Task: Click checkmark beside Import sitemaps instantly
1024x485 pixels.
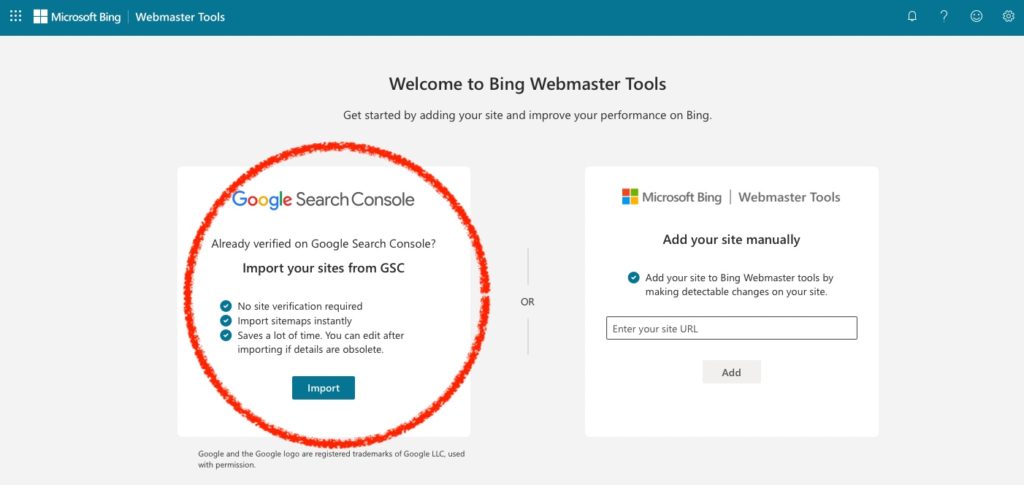Action: point(226,321)
